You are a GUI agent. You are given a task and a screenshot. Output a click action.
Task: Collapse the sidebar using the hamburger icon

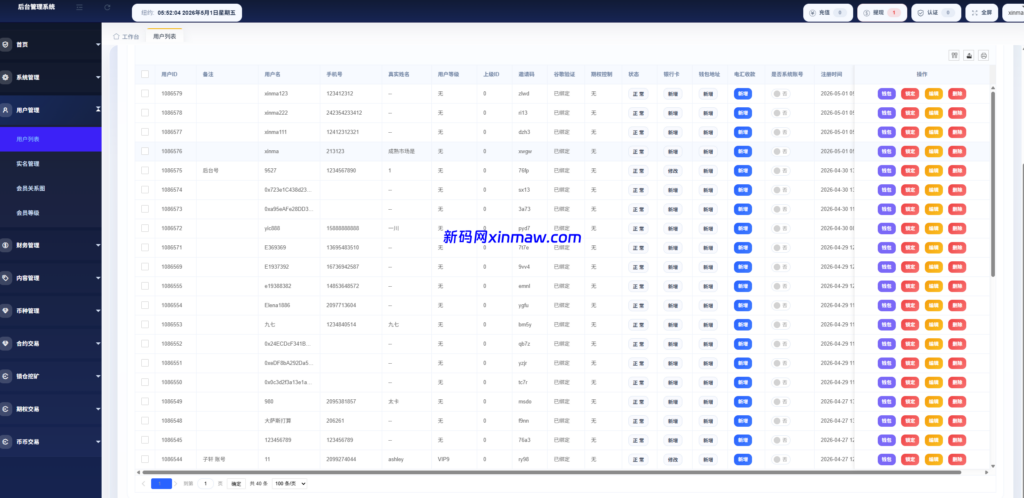point(79,7)
